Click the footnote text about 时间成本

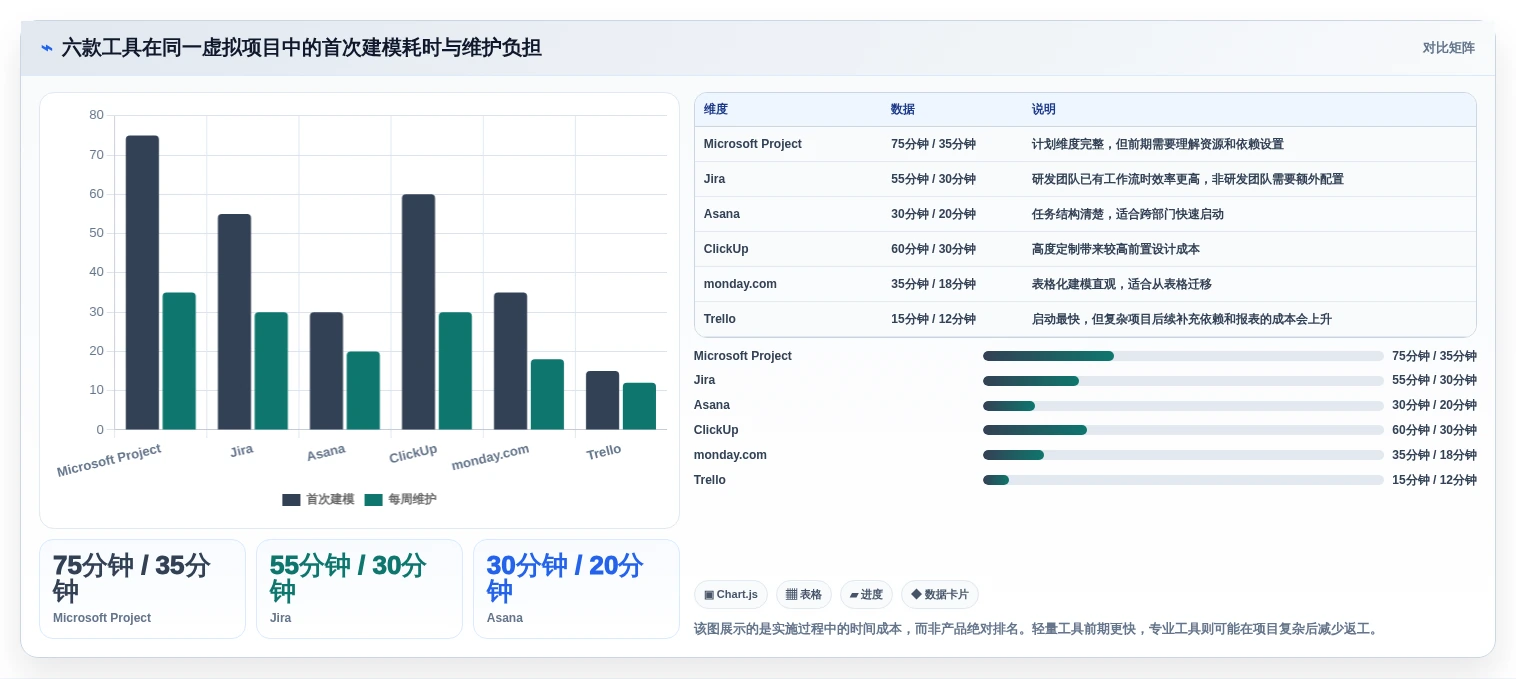pyautogui.click(x=1038, y=629)
